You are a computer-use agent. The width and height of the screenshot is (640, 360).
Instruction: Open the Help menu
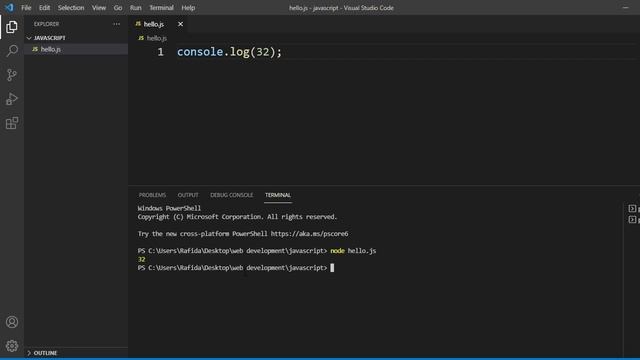[x=188, y=8]
